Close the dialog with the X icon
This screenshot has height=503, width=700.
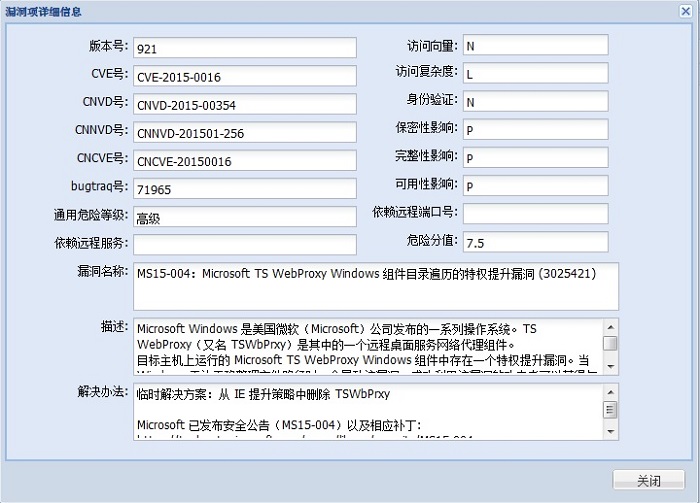tap(685, 11)
